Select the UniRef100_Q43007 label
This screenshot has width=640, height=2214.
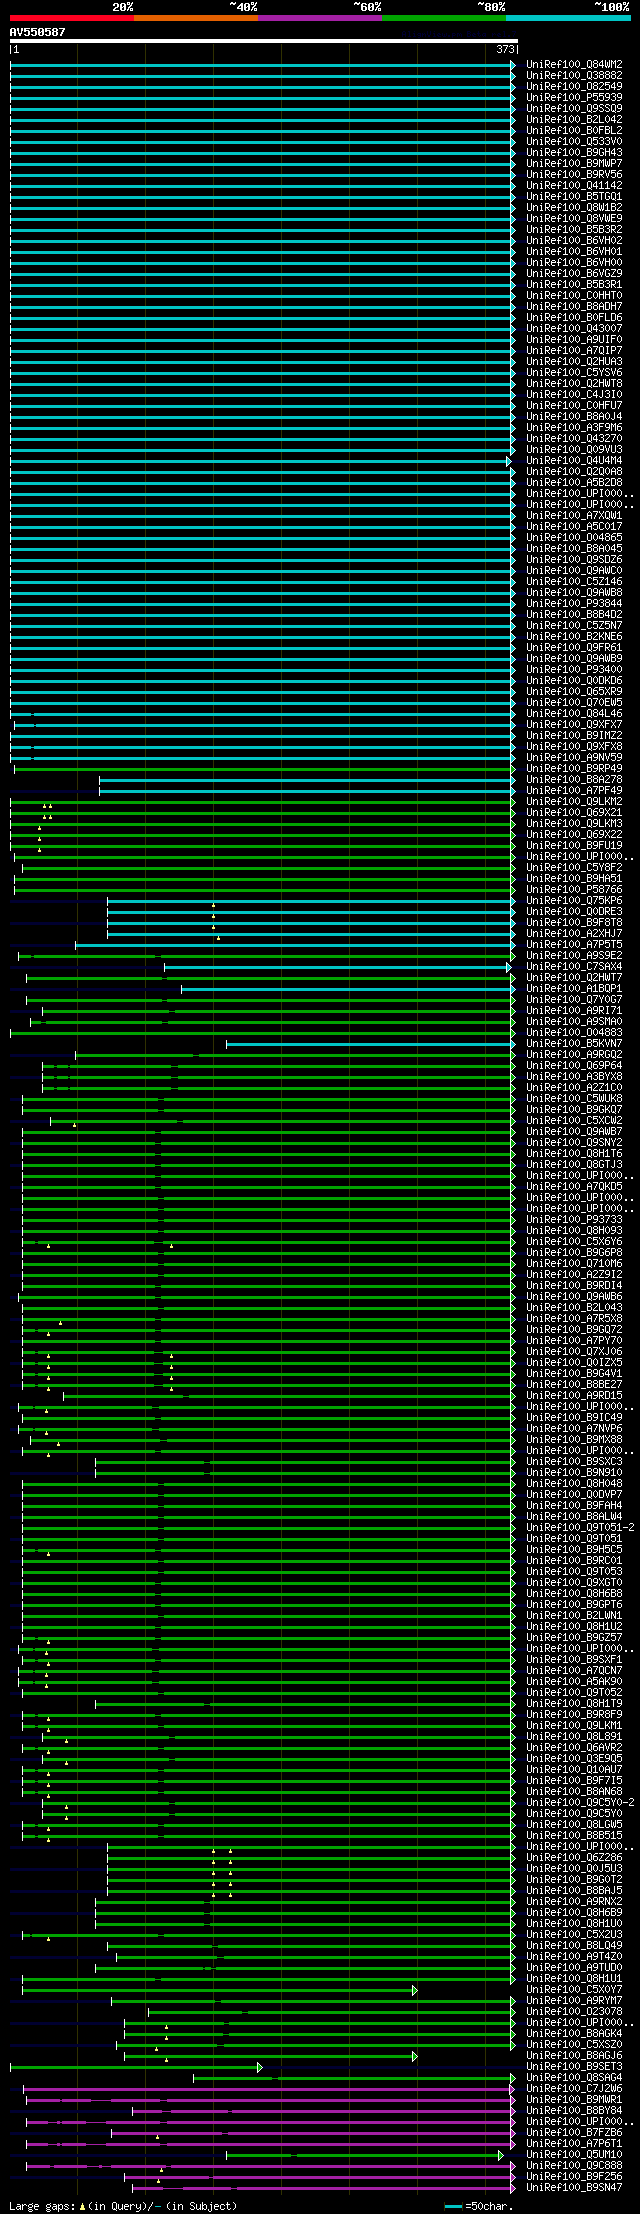click(x=574, y=328)
